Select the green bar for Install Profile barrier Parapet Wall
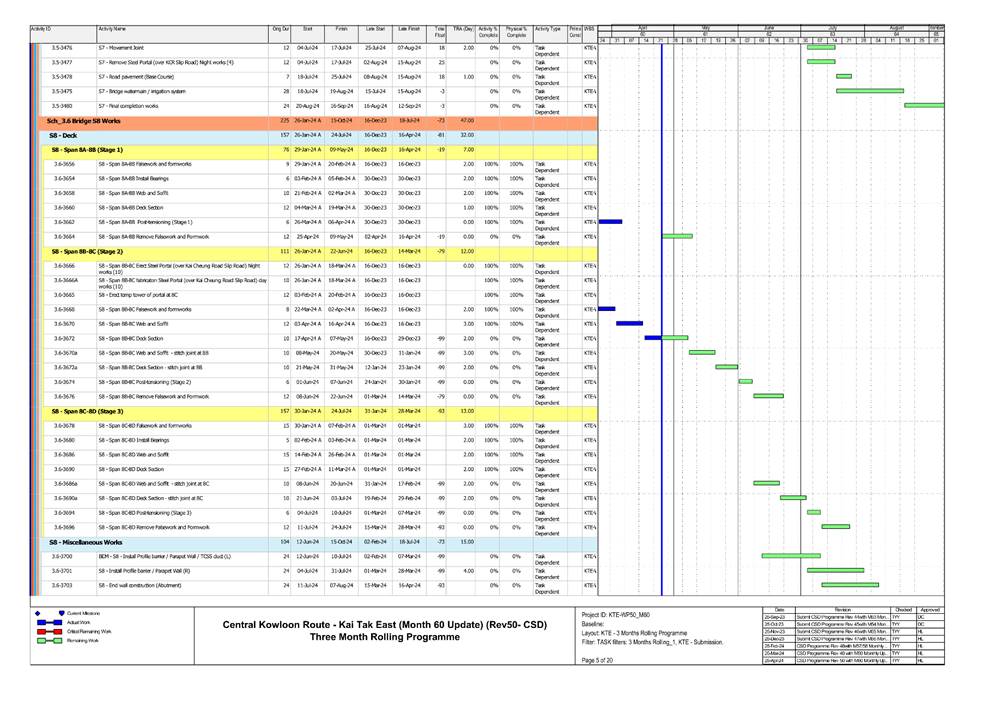This screenshot has width=1001, height=708. [x=835, y=570]
